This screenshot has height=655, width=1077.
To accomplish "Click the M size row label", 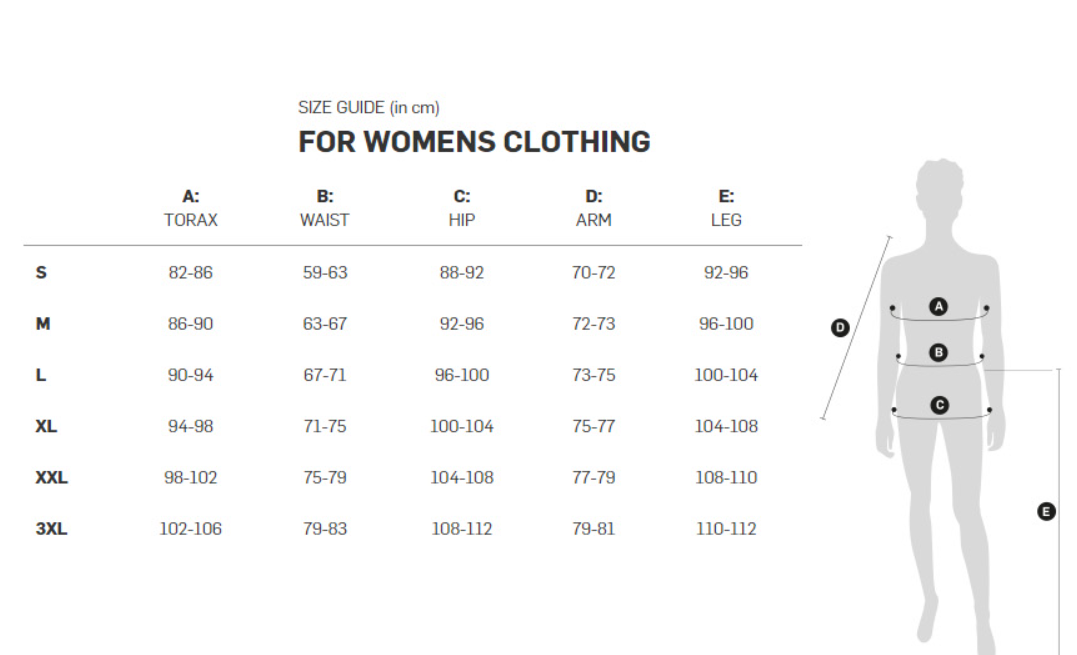I will pyautogui.click(x=43, y=323).
